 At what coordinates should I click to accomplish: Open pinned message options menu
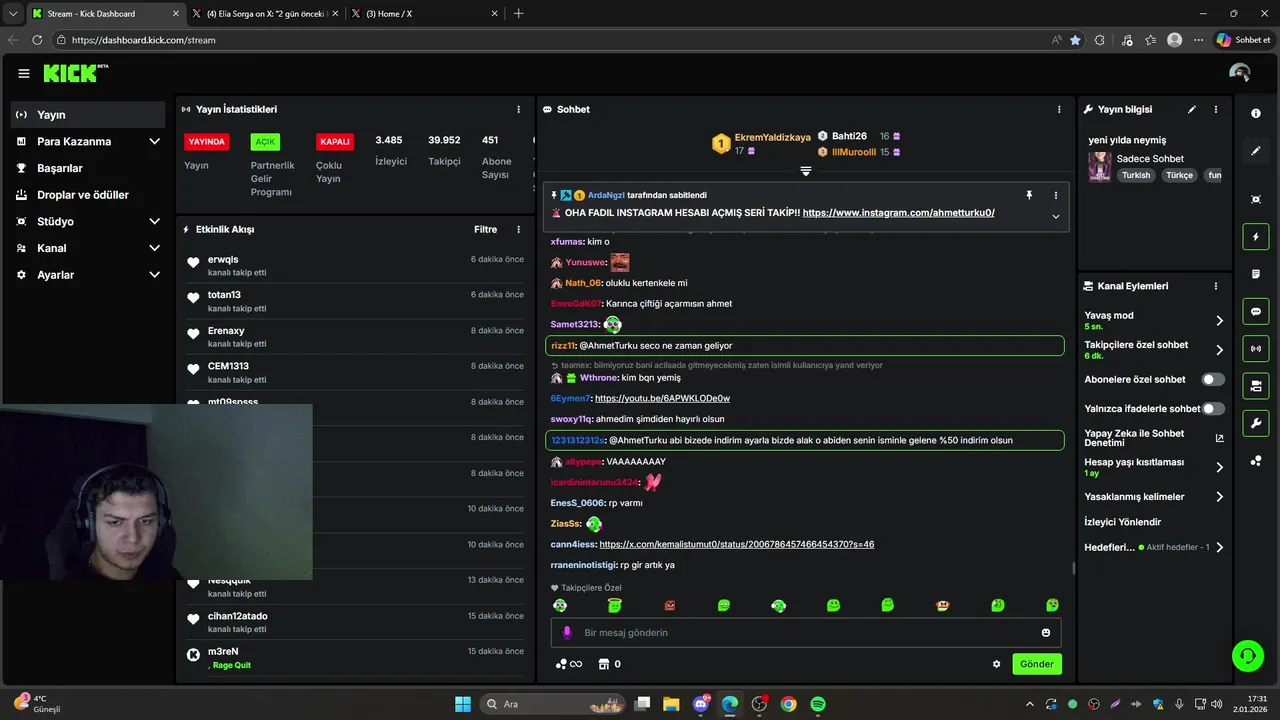[x=1055, y=195]
